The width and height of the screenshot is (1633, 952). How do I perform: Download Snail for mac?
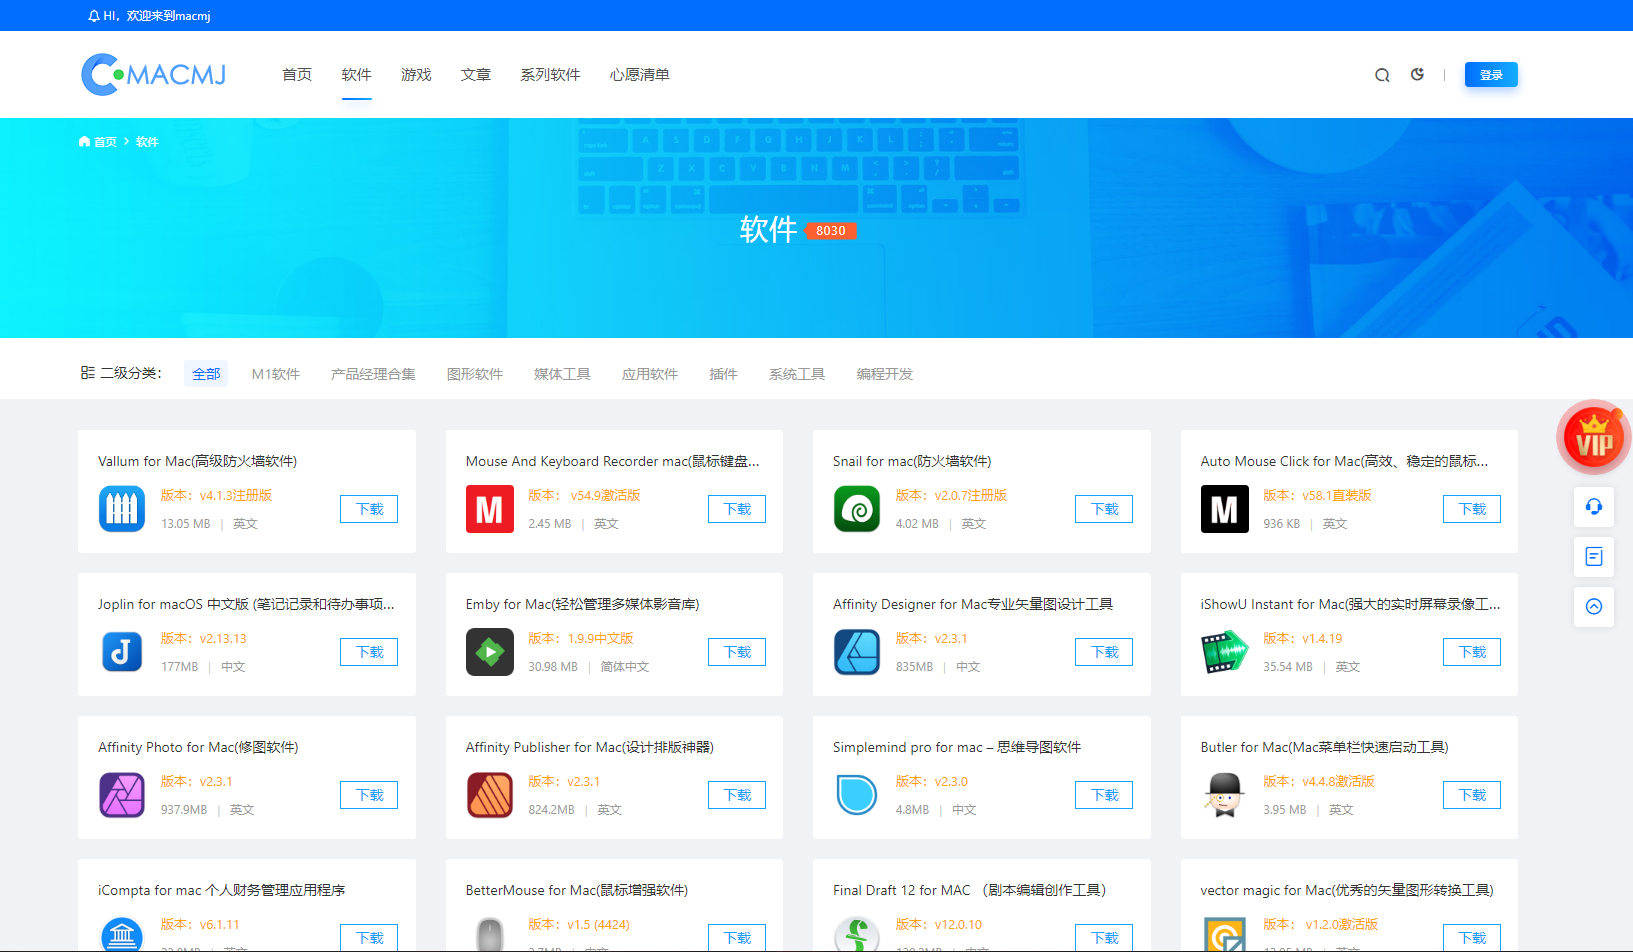(x=1104, y=509)
